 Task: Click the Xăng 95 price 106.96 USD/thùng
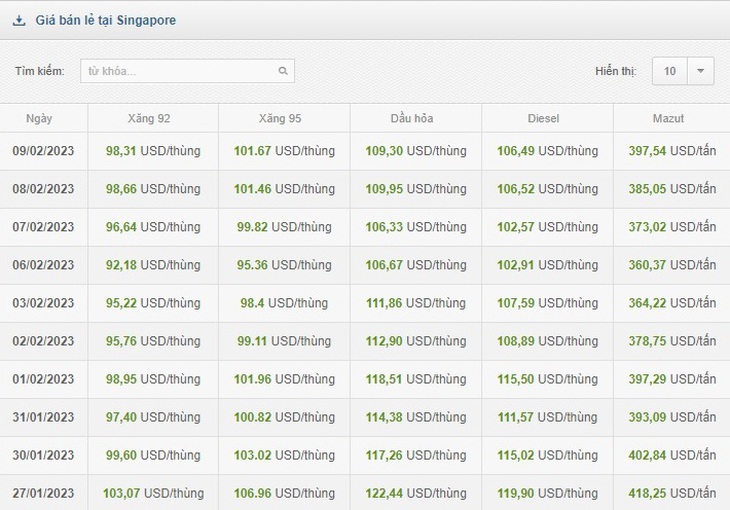coord(284,493)
